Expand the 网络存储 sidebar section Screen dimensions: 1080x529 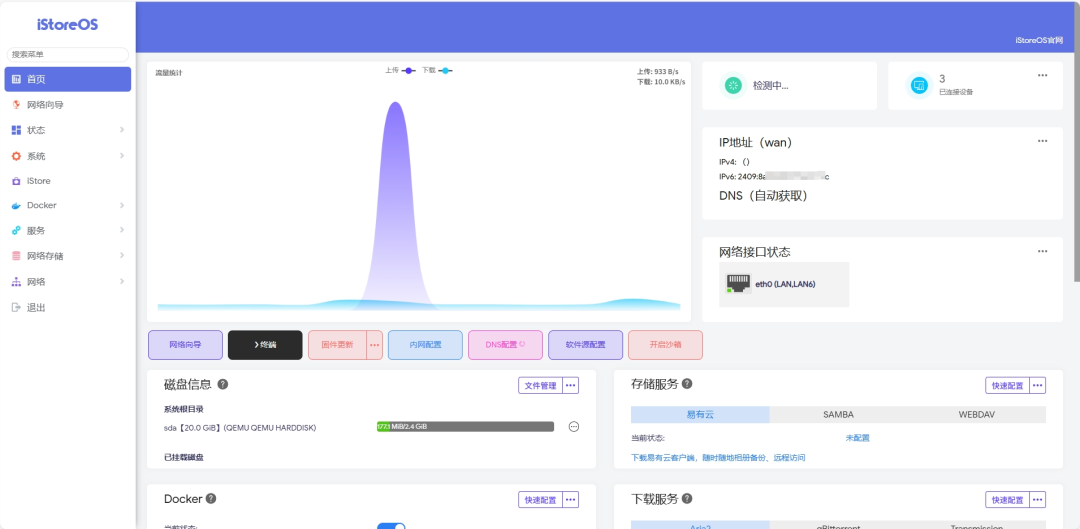pyautogui.click(x=68, y=256)
